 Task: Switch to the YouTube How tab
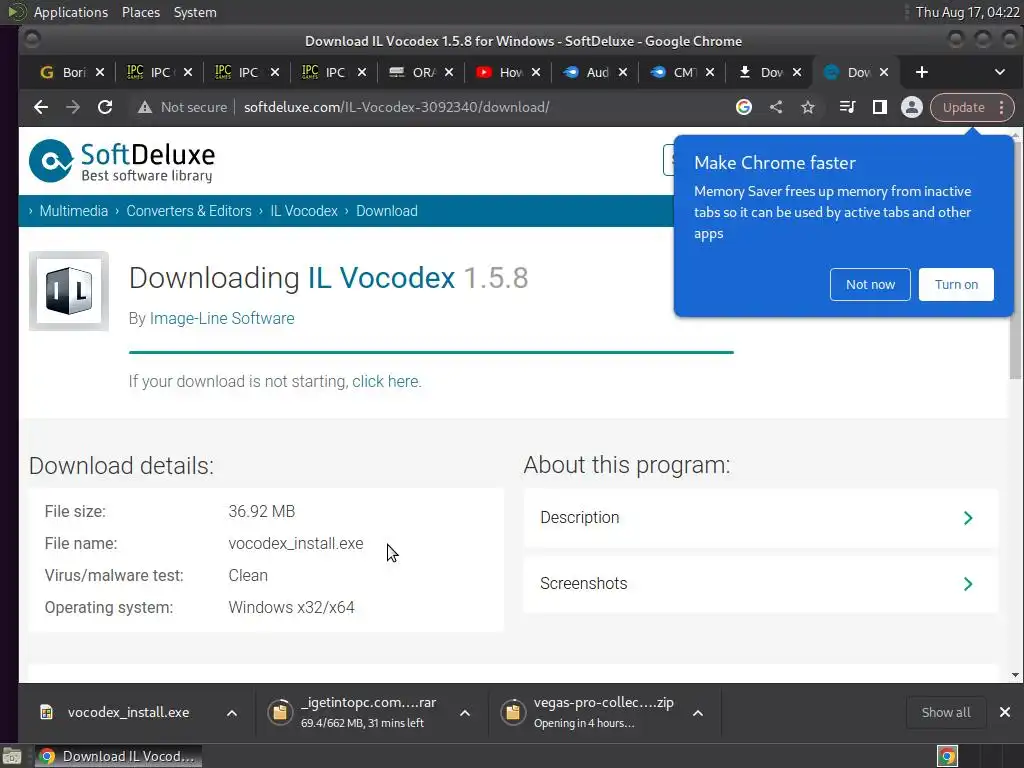coord(502,72)
